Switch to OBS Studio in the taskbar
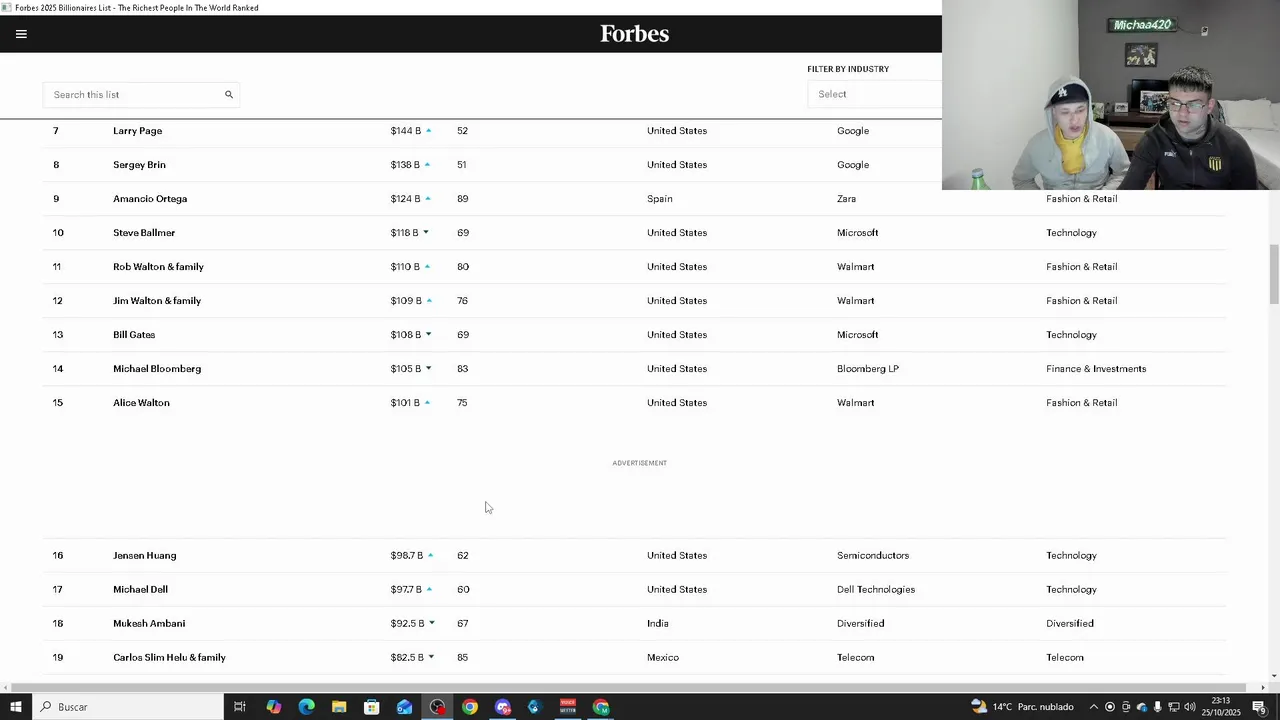1280x720 pixels. (x=437, y=707)
